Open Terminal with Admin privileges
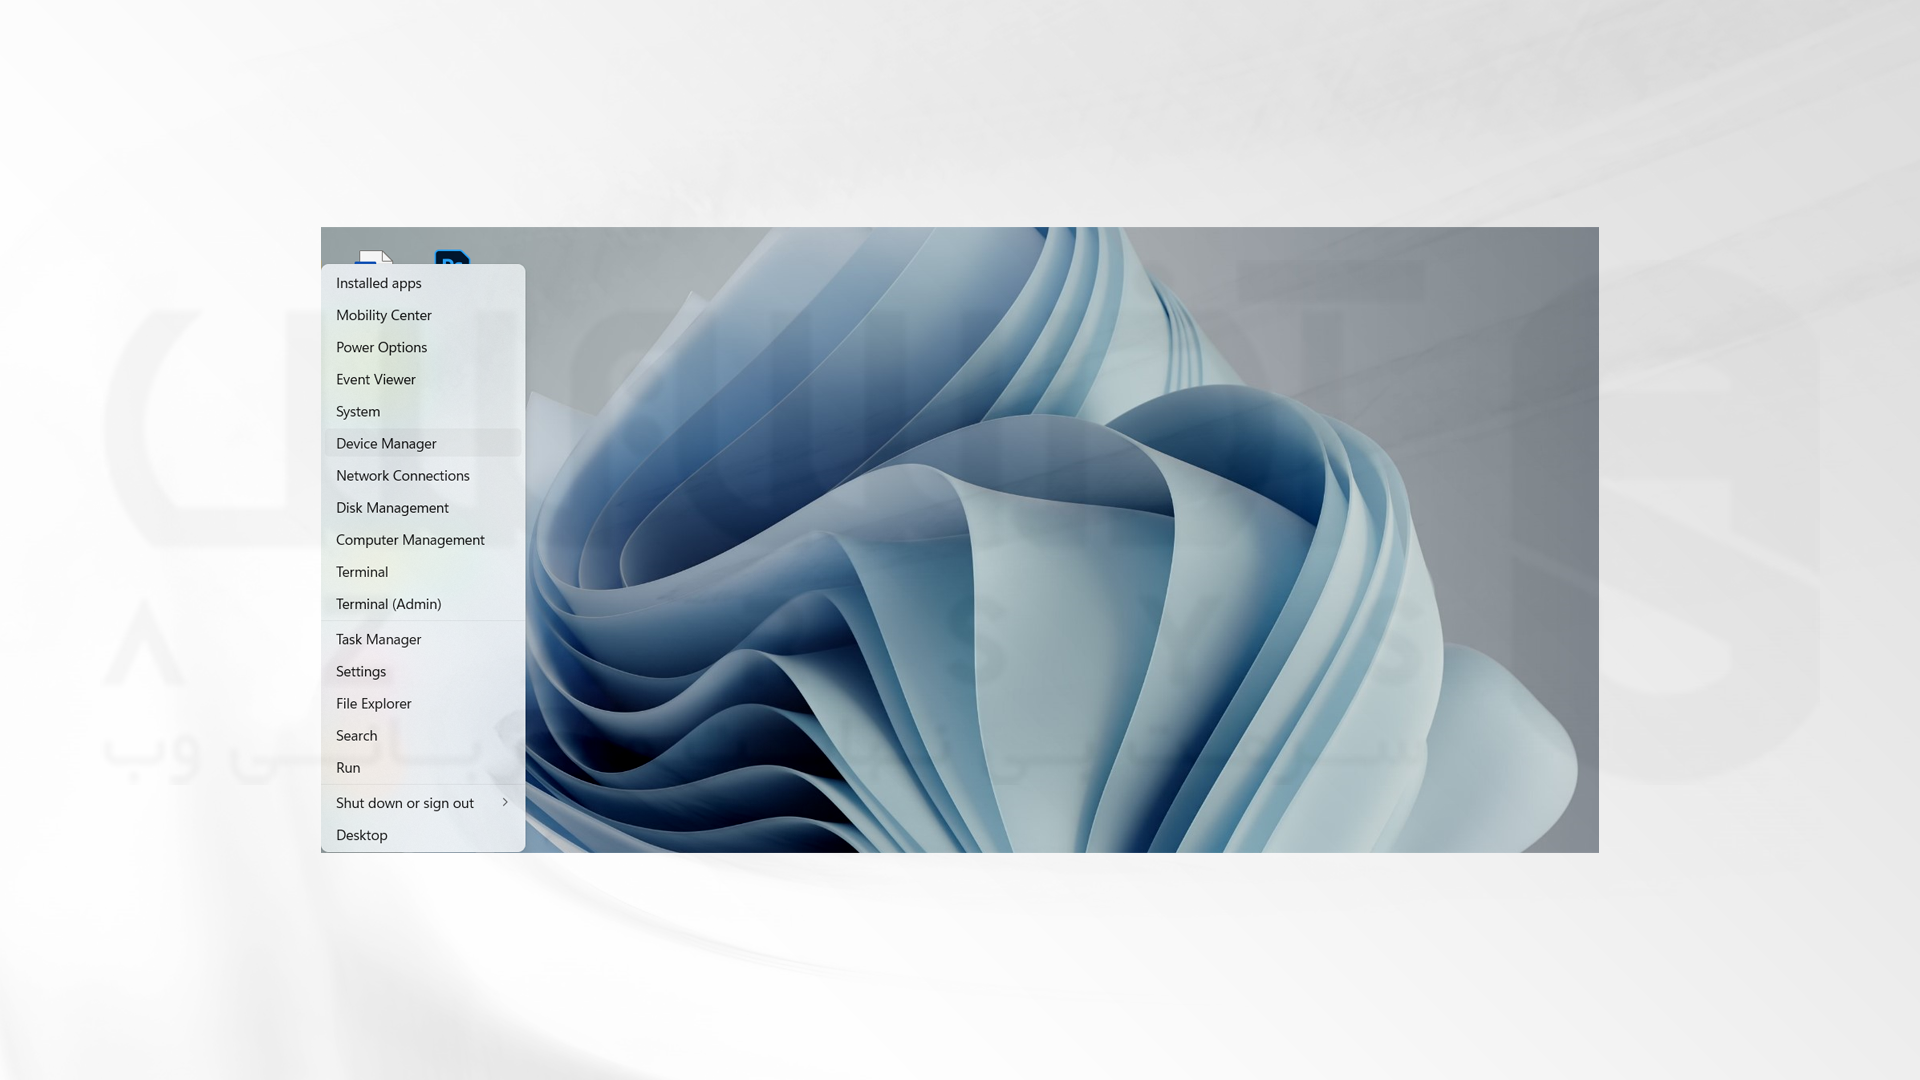 (388, 603)
